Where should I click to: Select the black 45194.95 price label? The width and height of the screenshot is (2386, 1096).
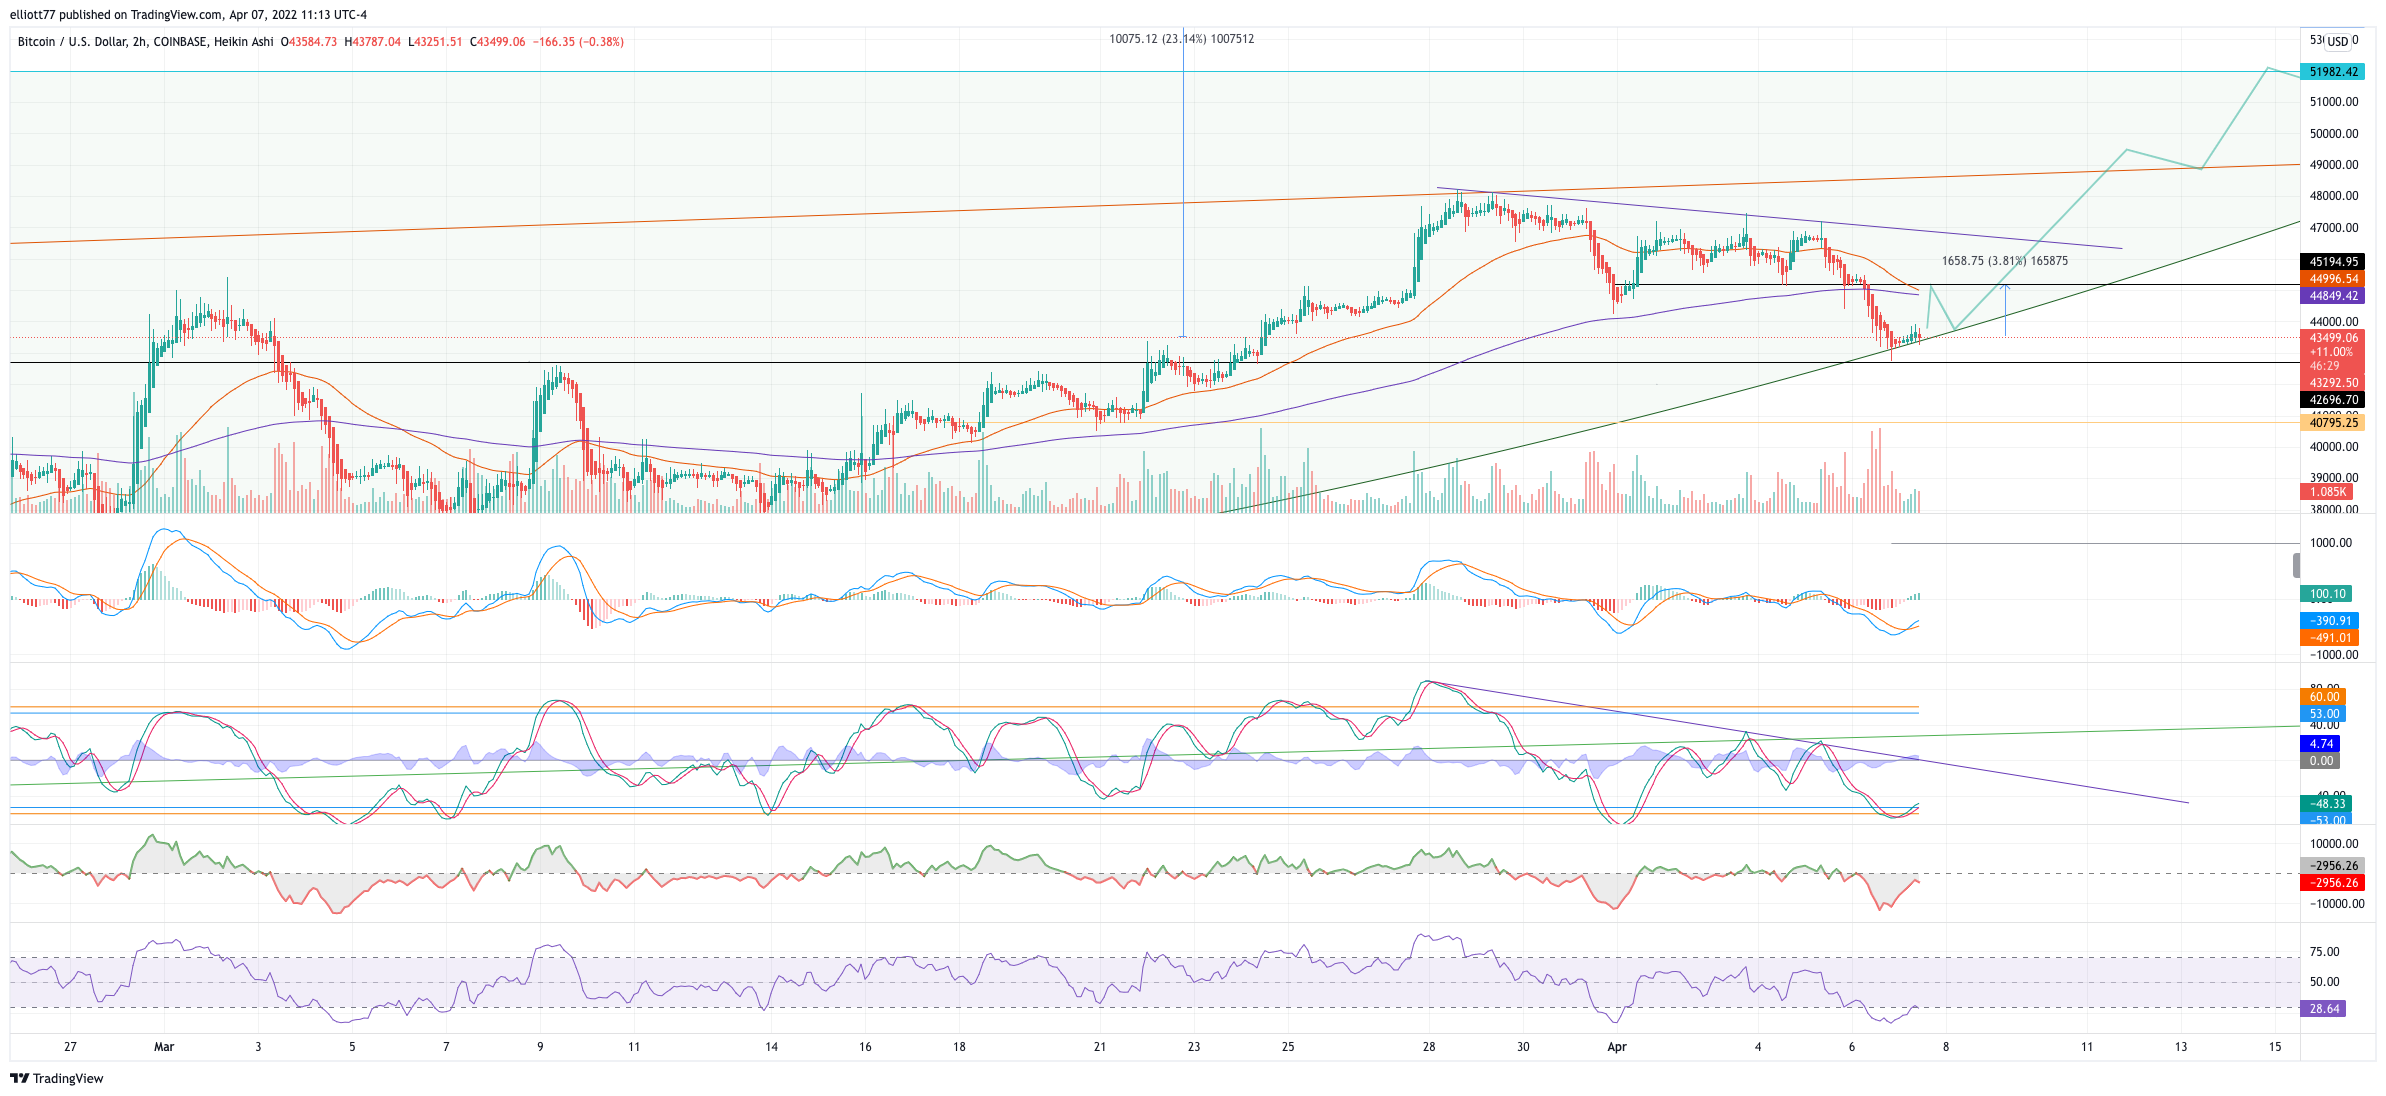click(x=2333, y=262)
